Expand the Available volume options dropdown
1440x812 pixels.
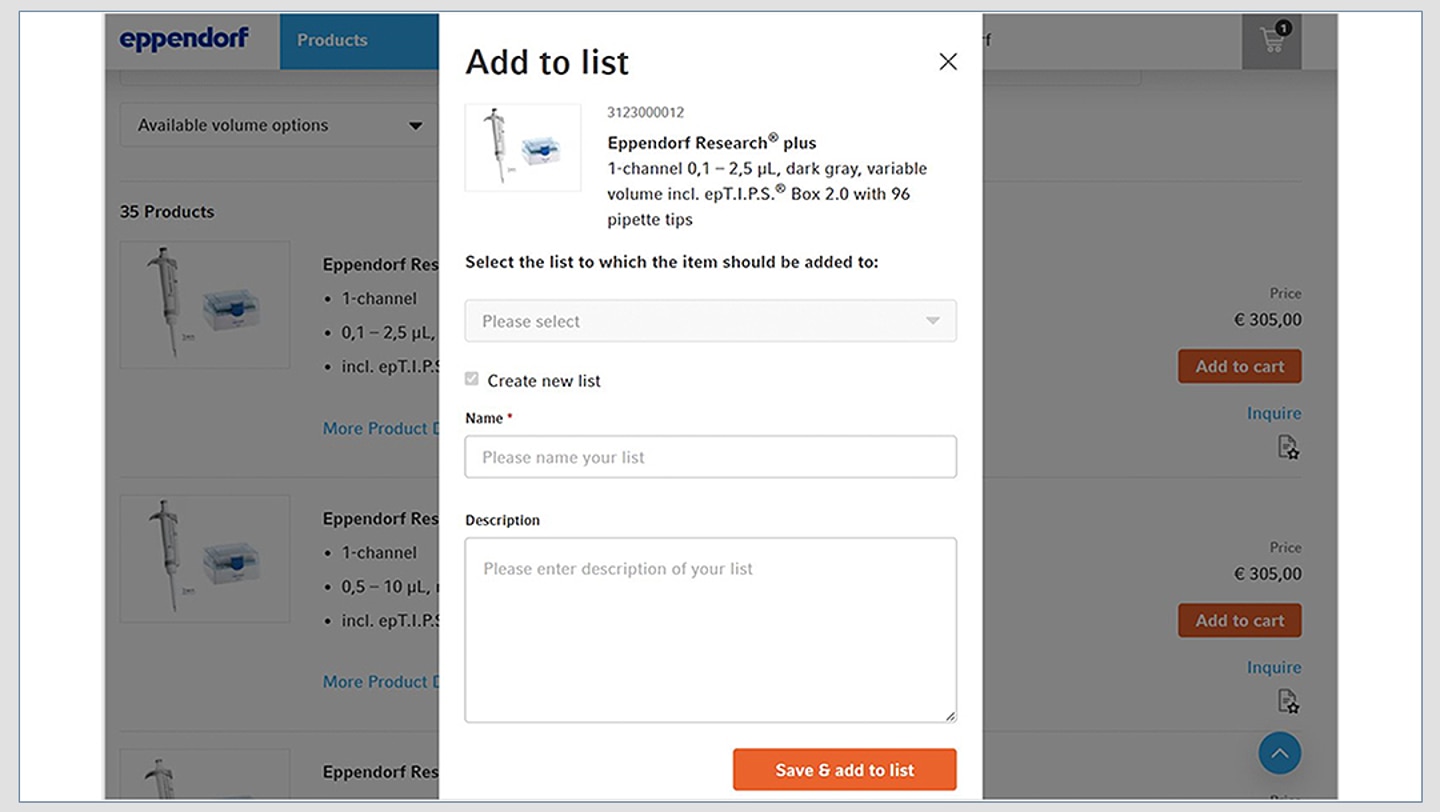point(279,126)
